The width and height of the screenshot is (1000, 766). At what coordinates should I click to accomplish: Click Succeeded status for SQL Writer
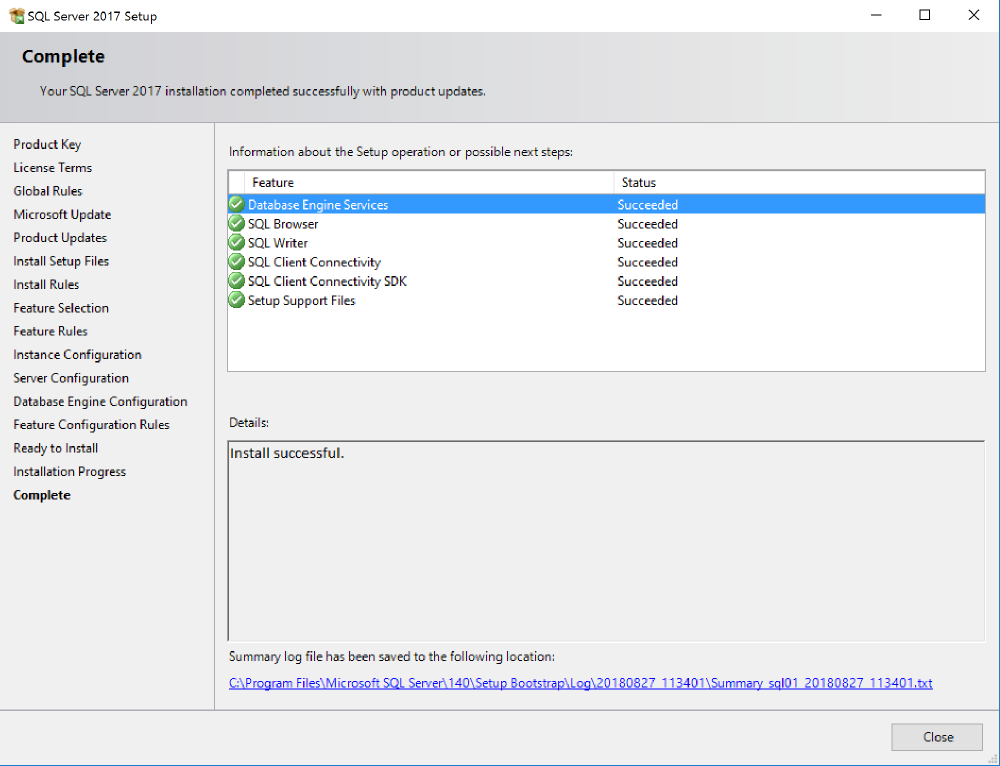(x=647, y=243)
